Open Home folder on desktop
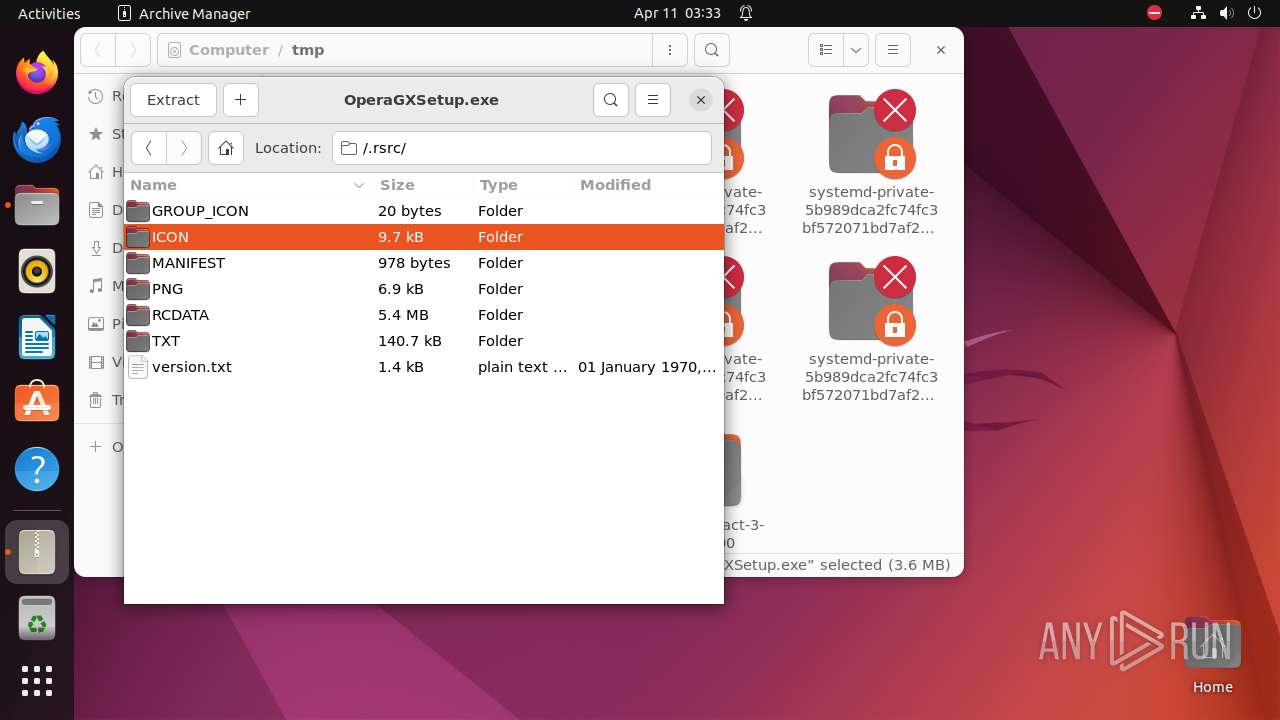 point(1212,655)
